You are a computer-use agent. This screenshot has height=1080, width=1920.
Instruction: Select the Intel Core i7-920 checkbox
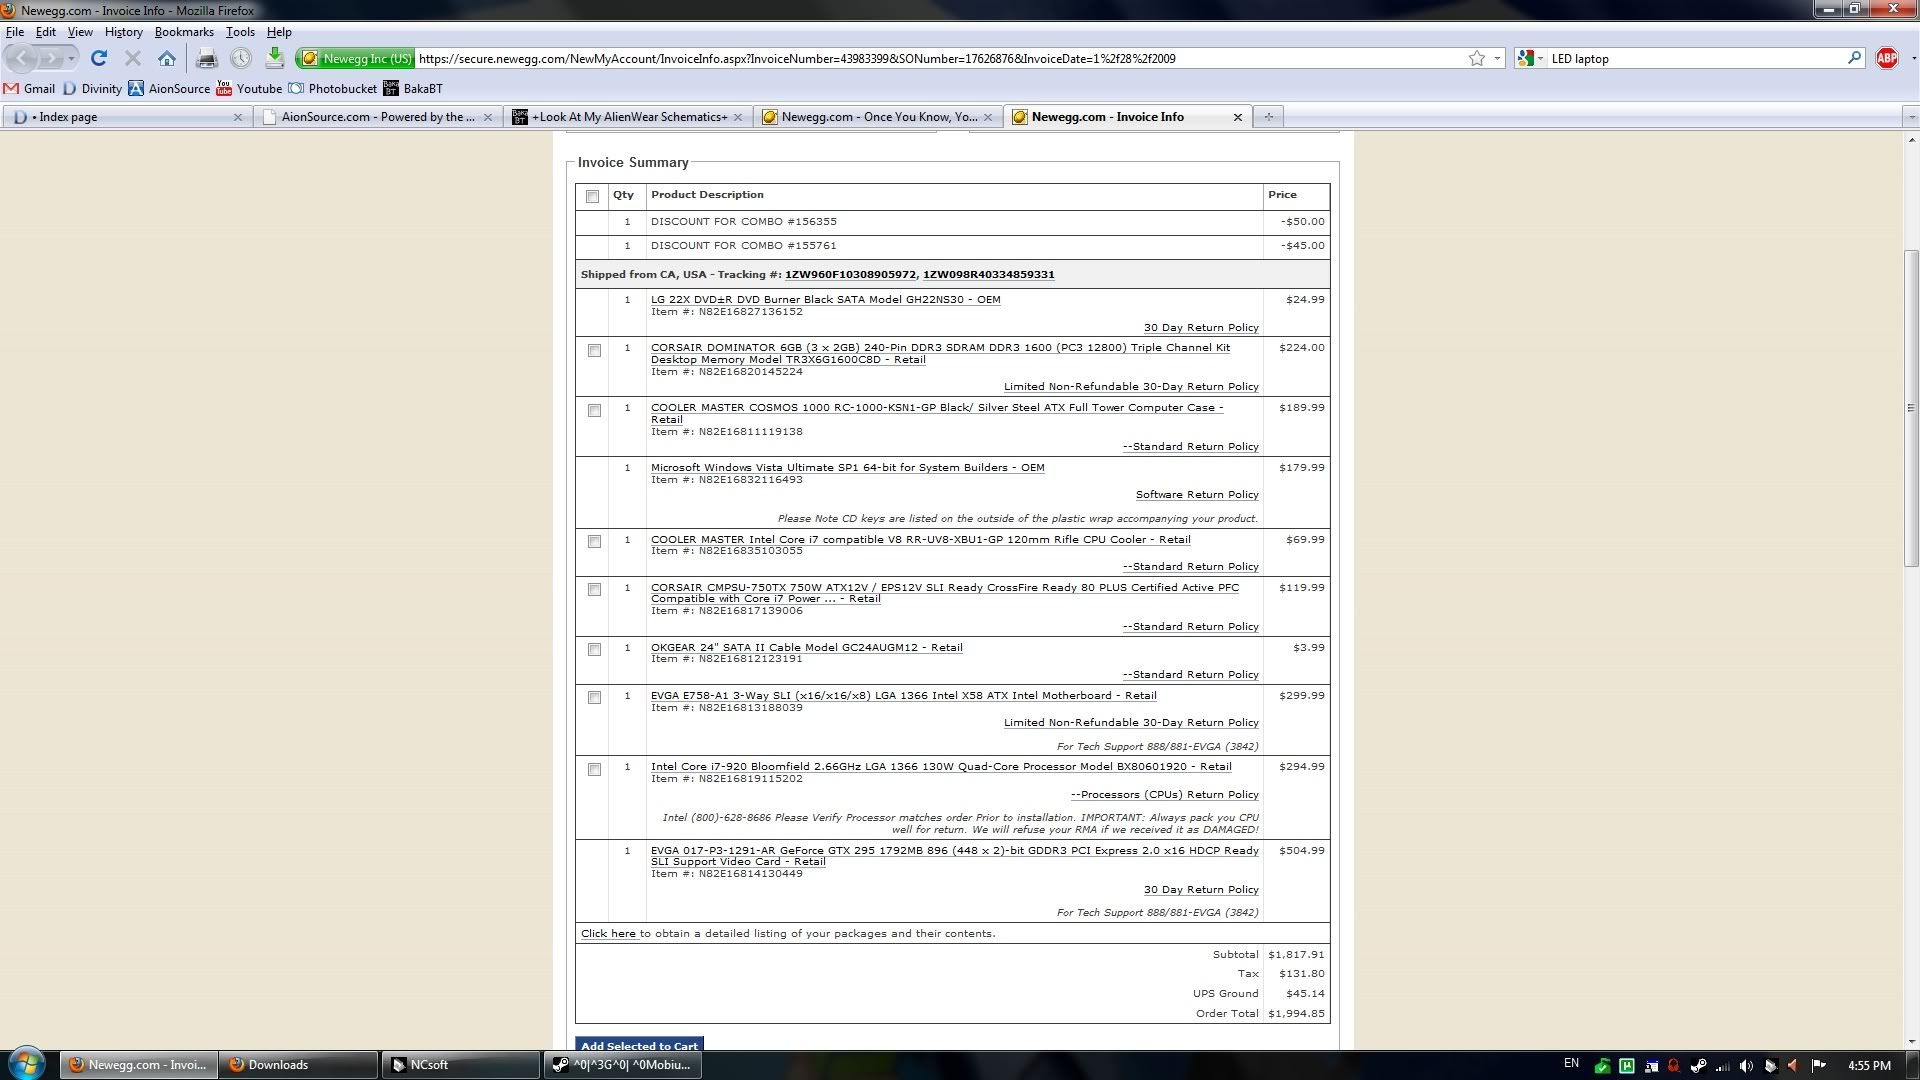click(594, 770)
